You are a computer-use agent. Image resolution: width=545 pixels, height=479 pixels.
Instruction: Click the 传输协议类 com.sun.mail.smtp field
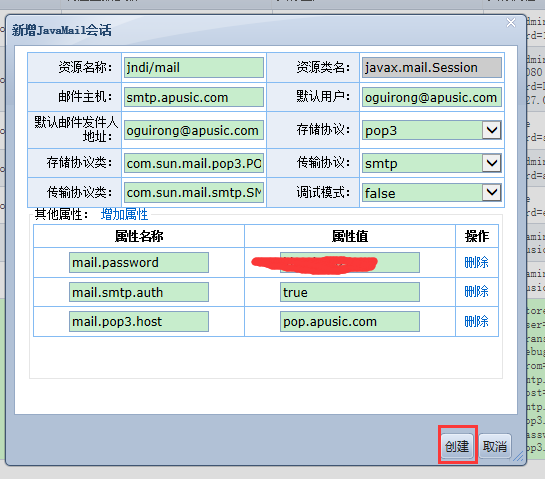point(194,192)
